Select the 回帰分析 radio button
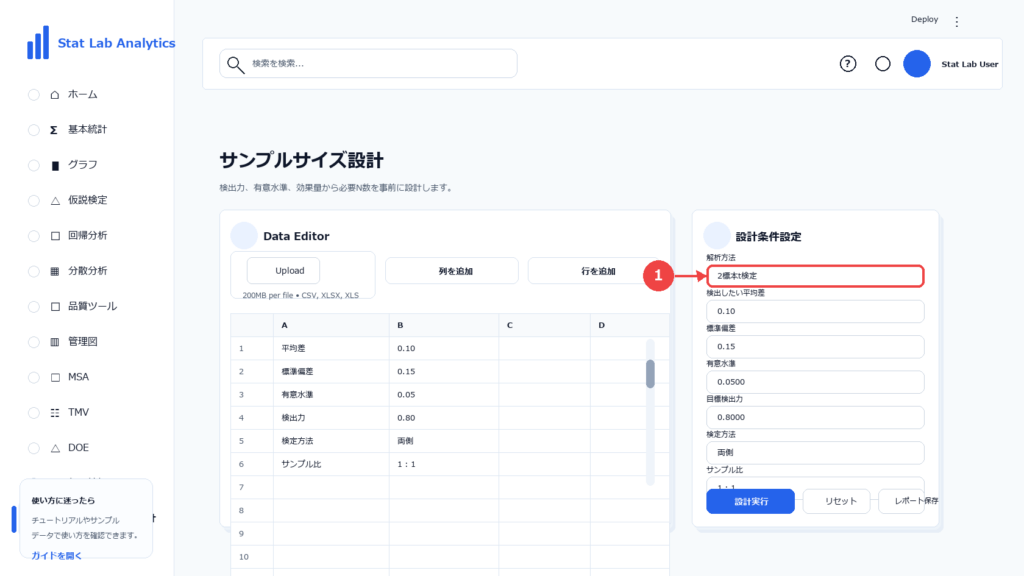The height and width of the screenshot is (576, 1024). click(x=34, y=236)
